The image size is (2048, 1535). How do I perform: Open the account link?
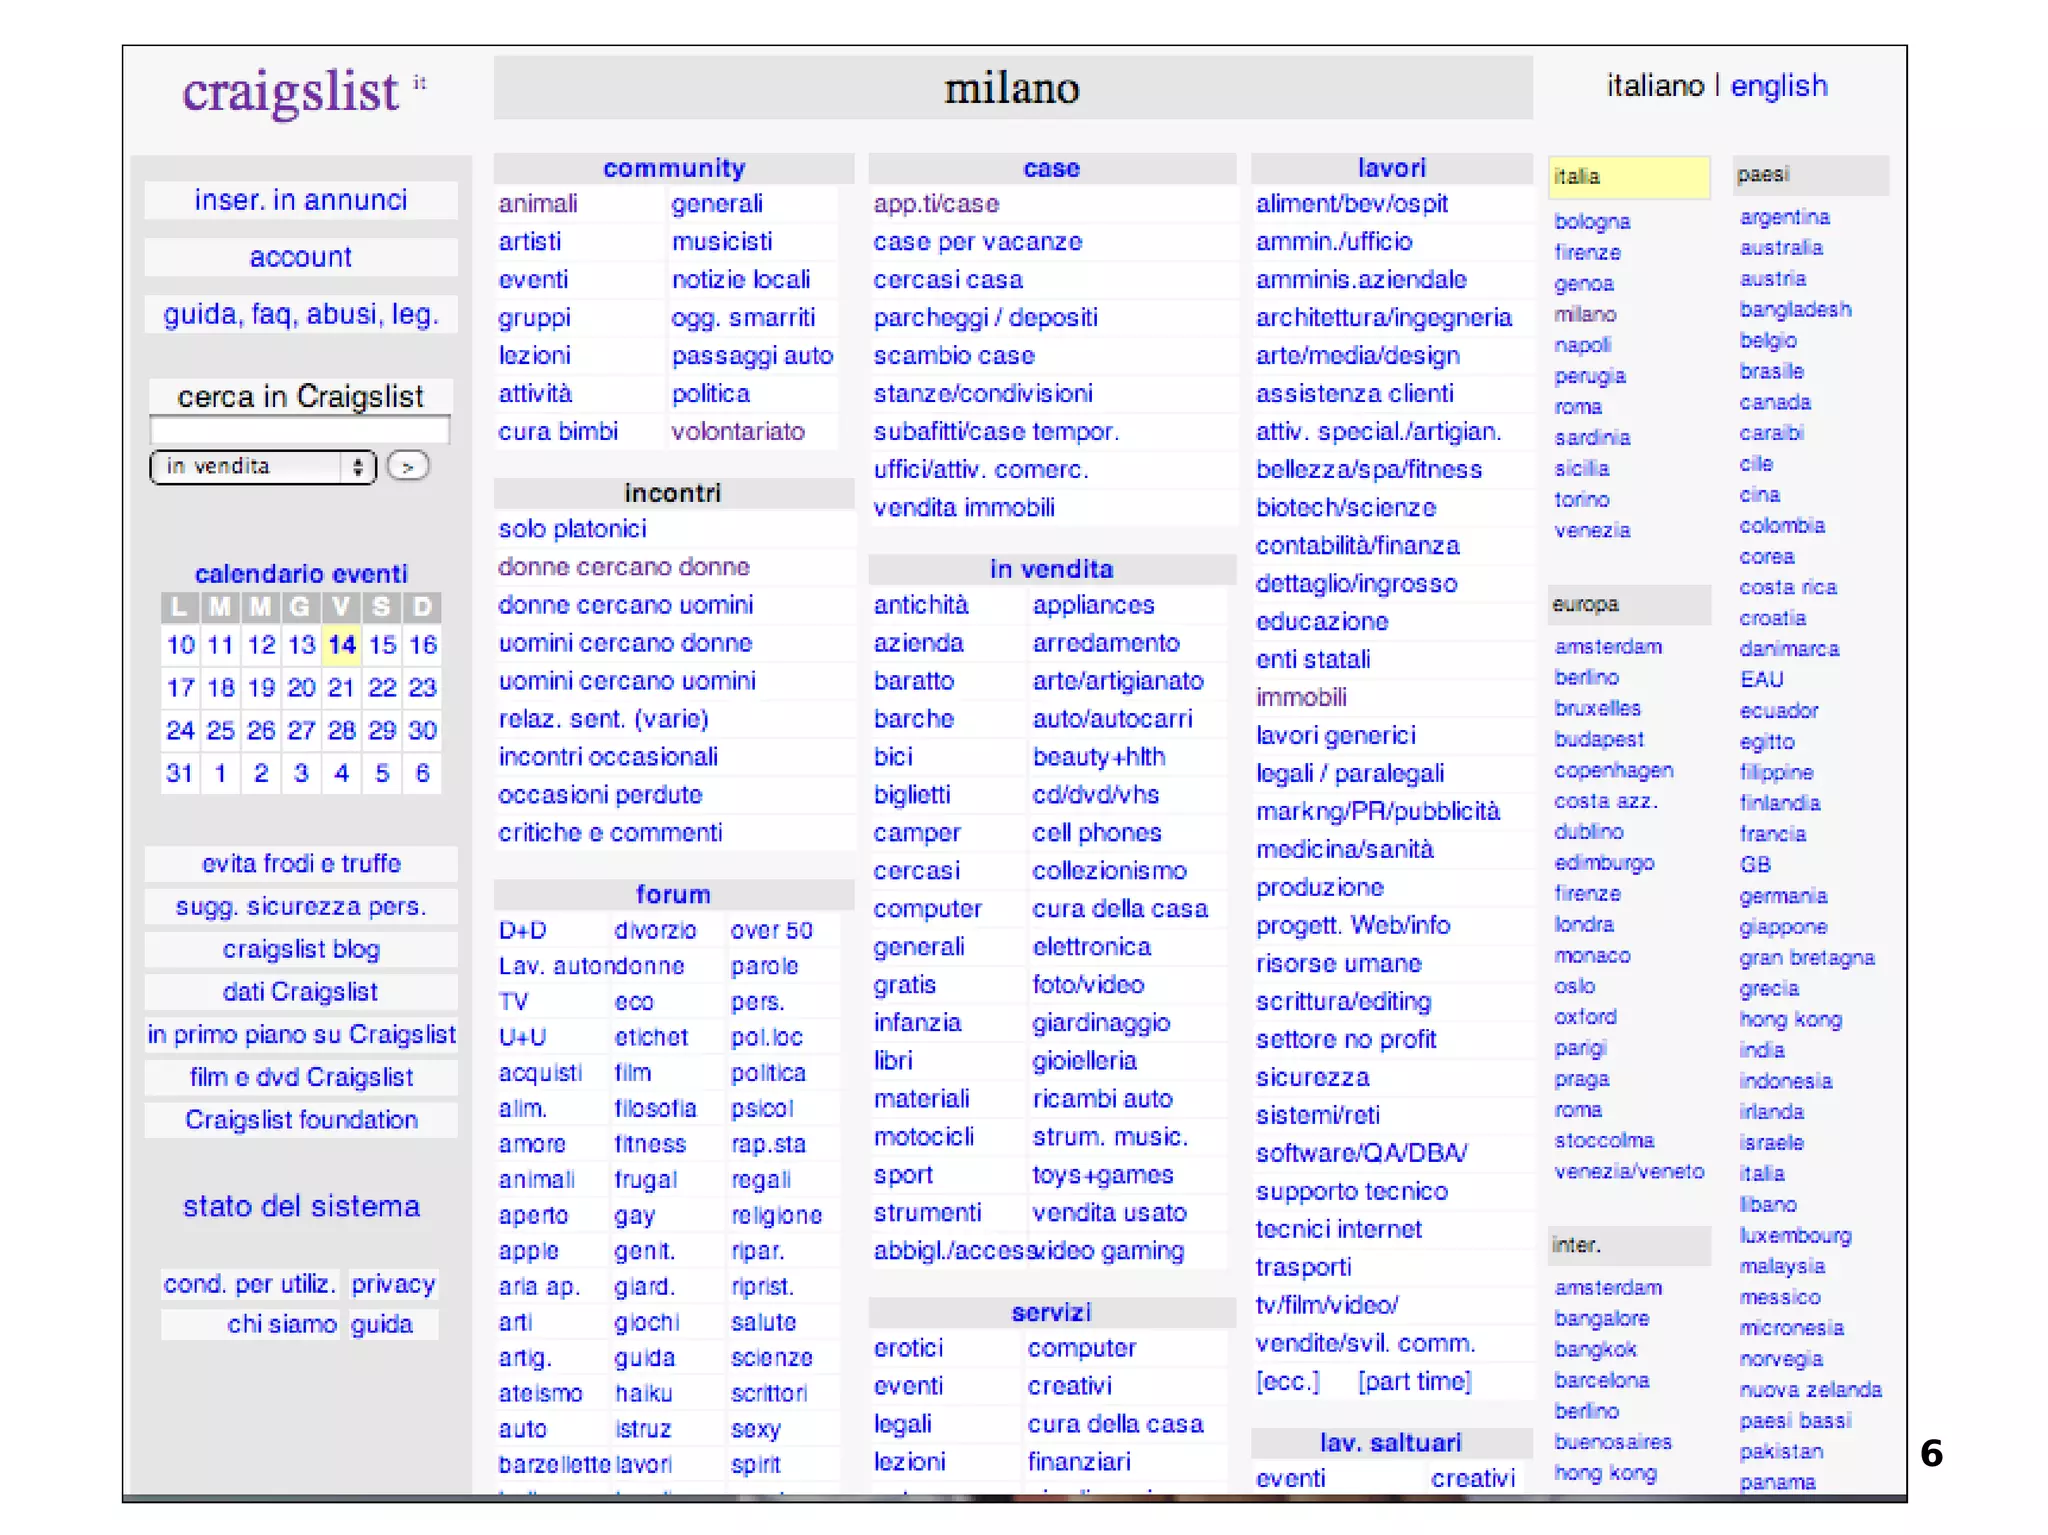pyautogui.click(x=301, y=257)
